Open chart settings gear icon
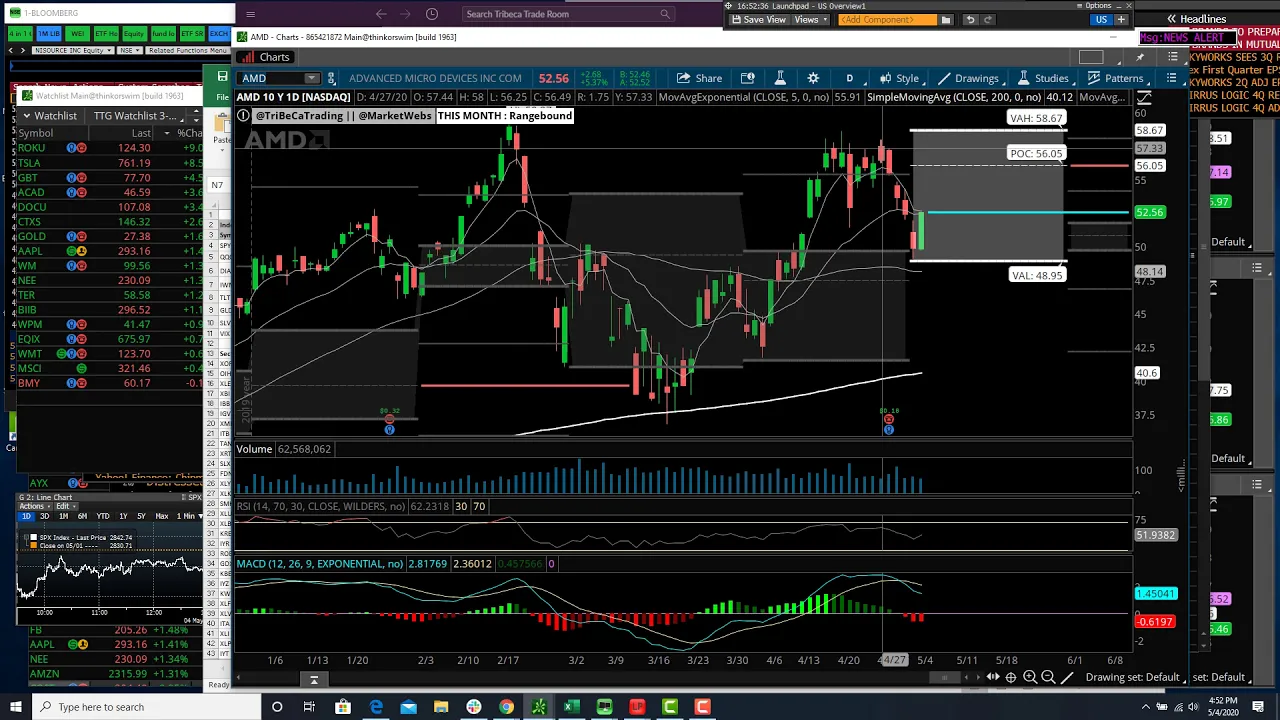The image size is (1280, 720). [x=813, y=78]
